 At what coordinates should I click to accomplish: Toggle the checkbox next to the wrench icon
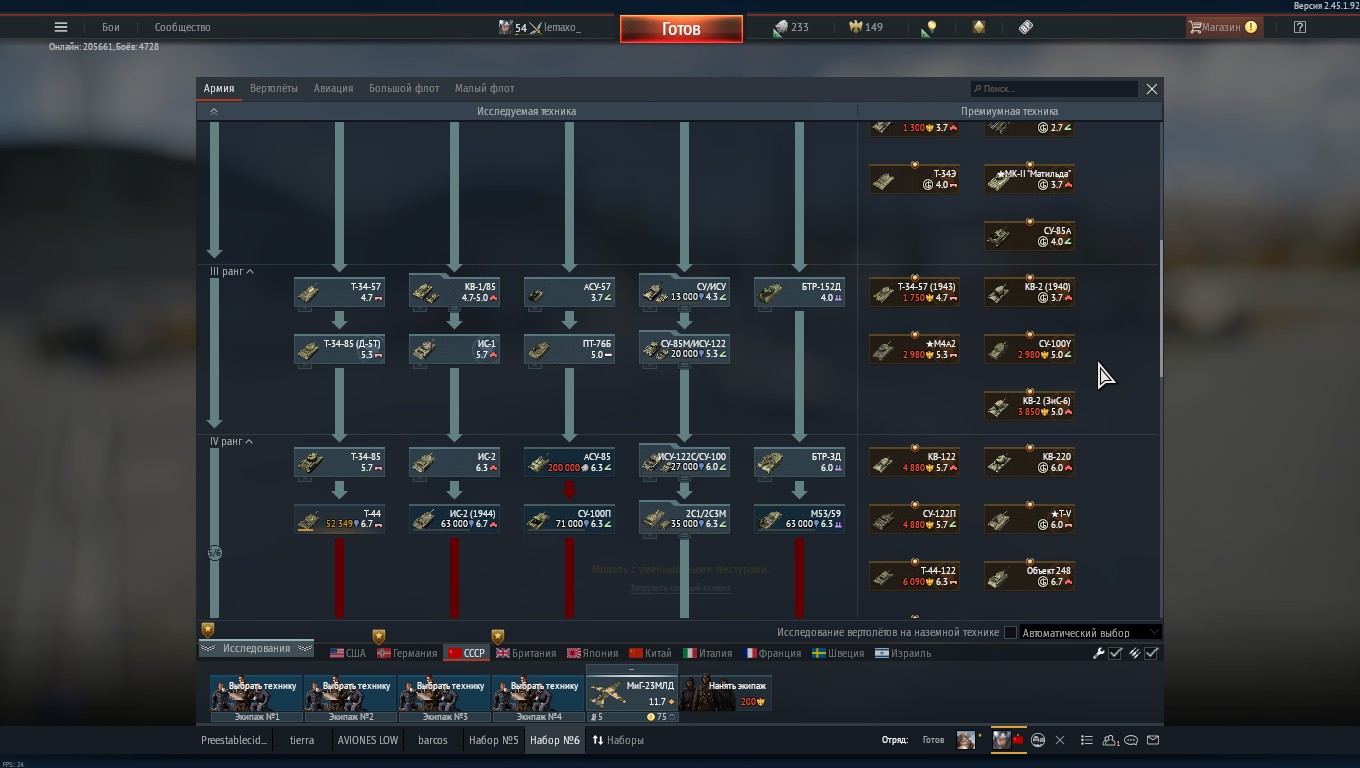pyautogui.click(x=1116, y=653)
